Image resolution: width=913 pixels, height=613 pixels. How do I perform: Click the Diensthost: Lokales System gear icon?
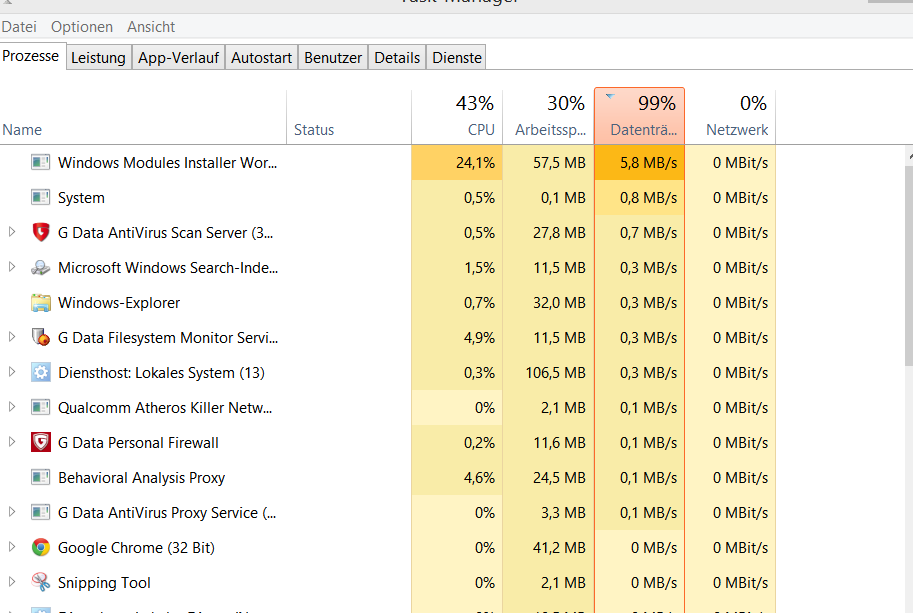pyautogui.click(x=40, y=372)
